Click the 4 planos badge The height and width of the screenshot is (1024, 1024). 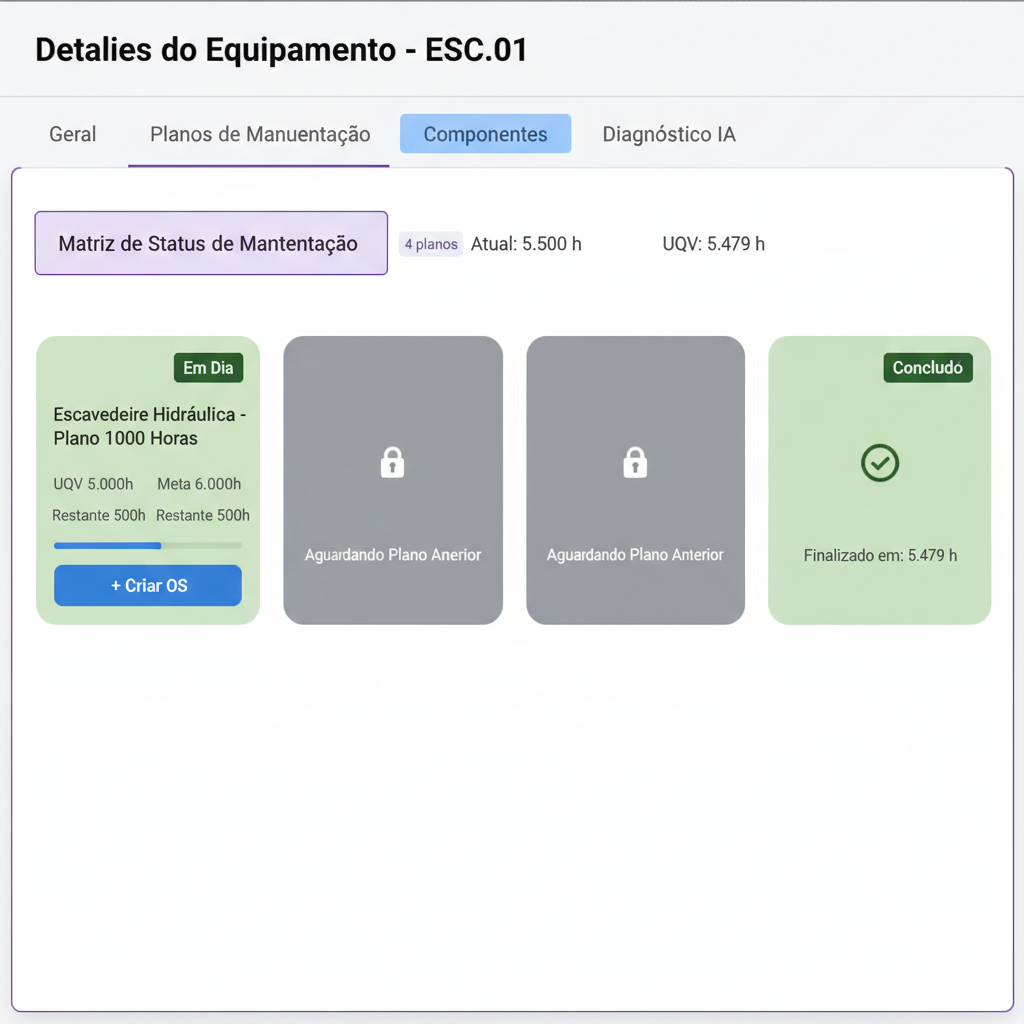pos(431,244)
